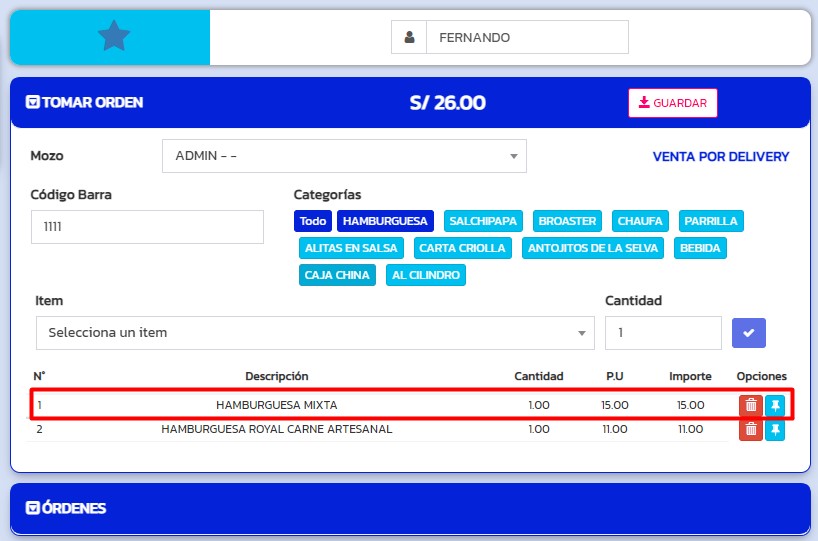Filter by BEBIDA category

click(699, 248)
